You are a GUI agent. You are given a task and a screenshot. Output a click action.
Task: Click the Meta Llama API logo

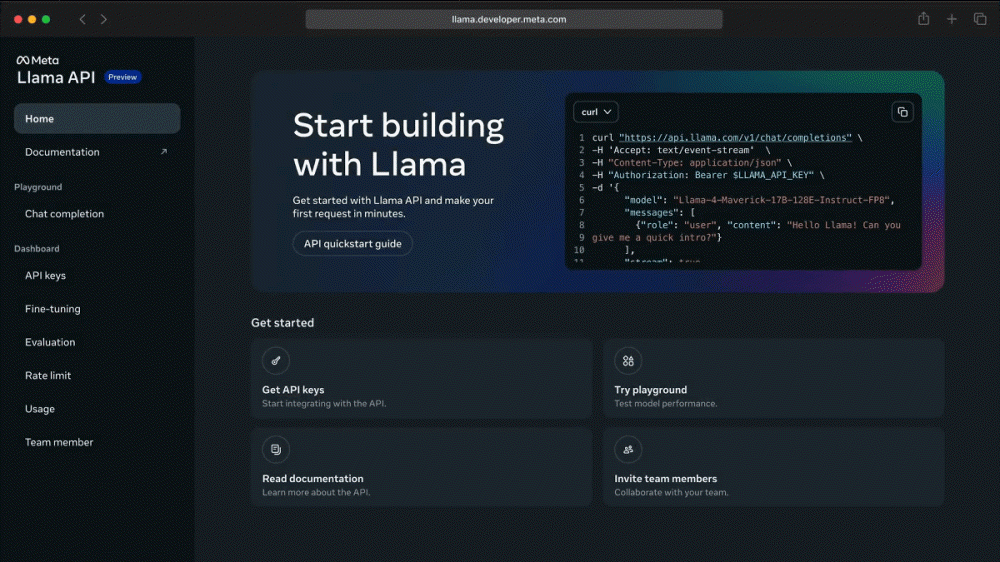(55, 70)
